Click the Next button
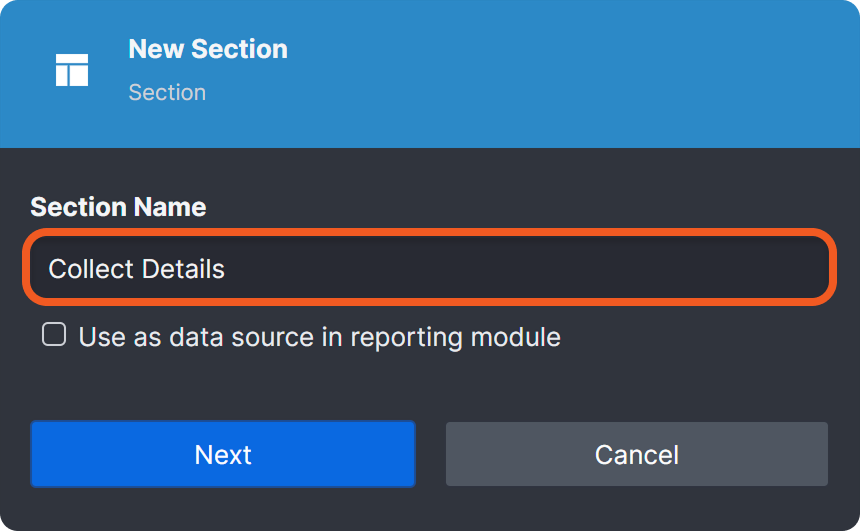 pos(222,454)
